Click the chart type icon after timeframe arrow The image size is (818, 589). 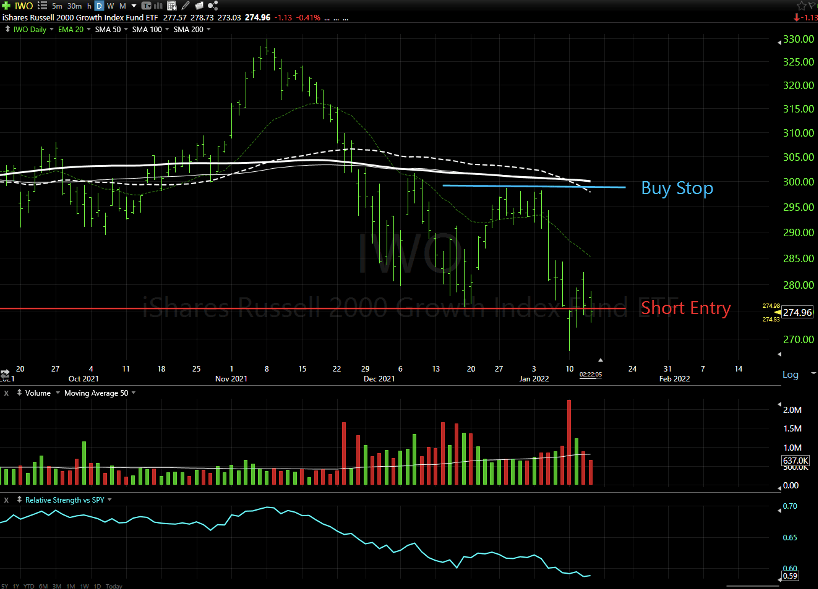coord(146,6)
